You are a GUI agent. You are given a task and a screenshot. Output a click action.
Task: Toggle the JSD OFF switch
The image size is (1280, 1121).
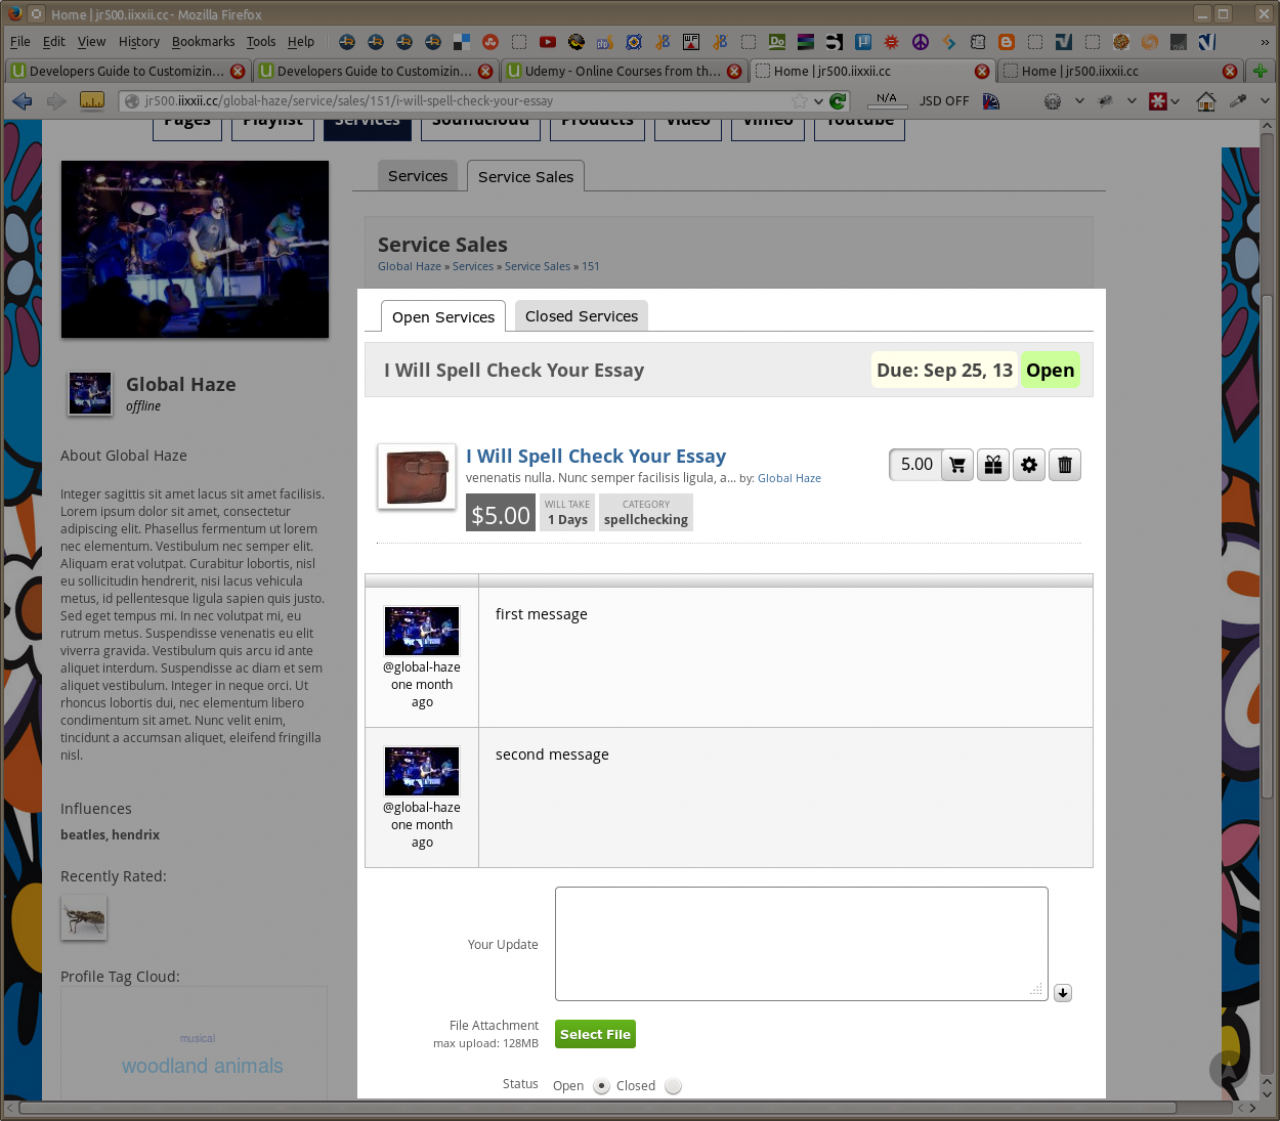944,101
